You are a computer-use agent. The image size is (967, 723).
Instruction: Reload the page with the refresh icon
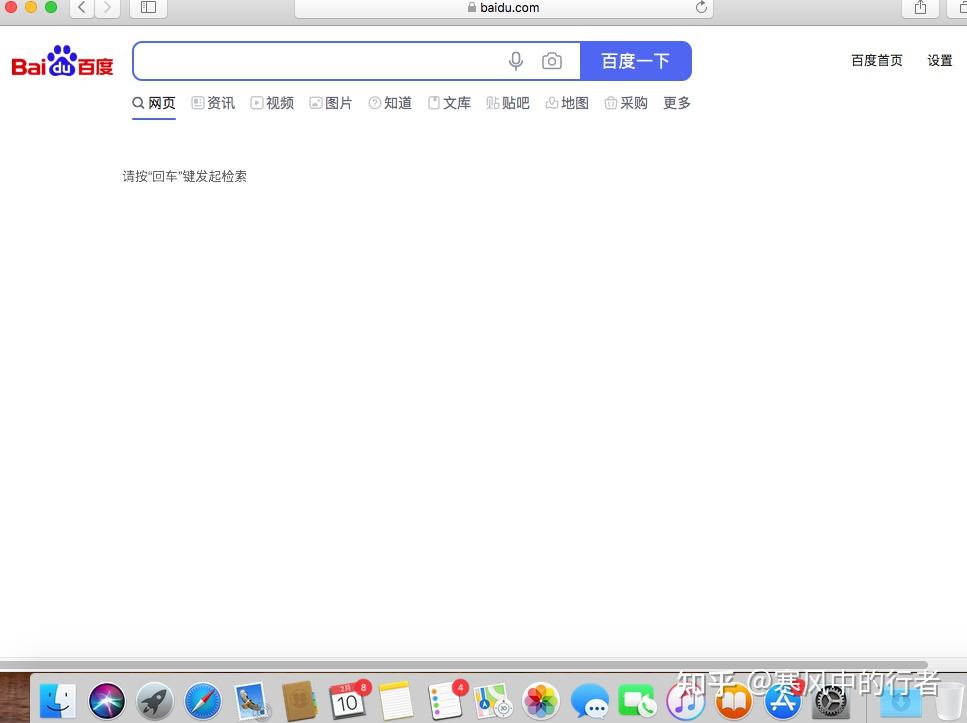(701, 7)
